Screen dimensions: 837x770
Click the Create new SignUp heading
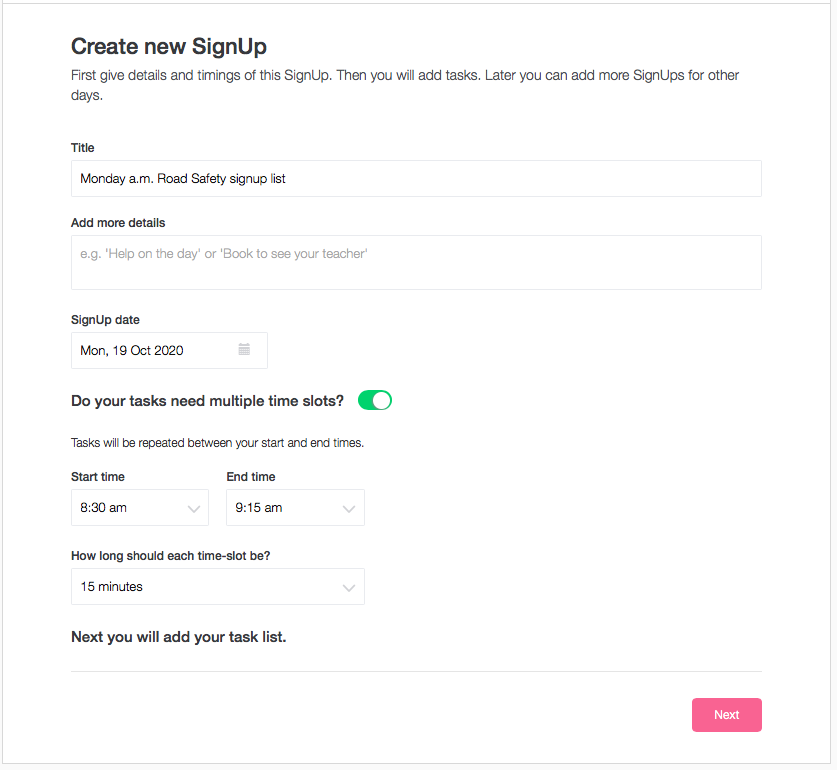coord(169,46)
